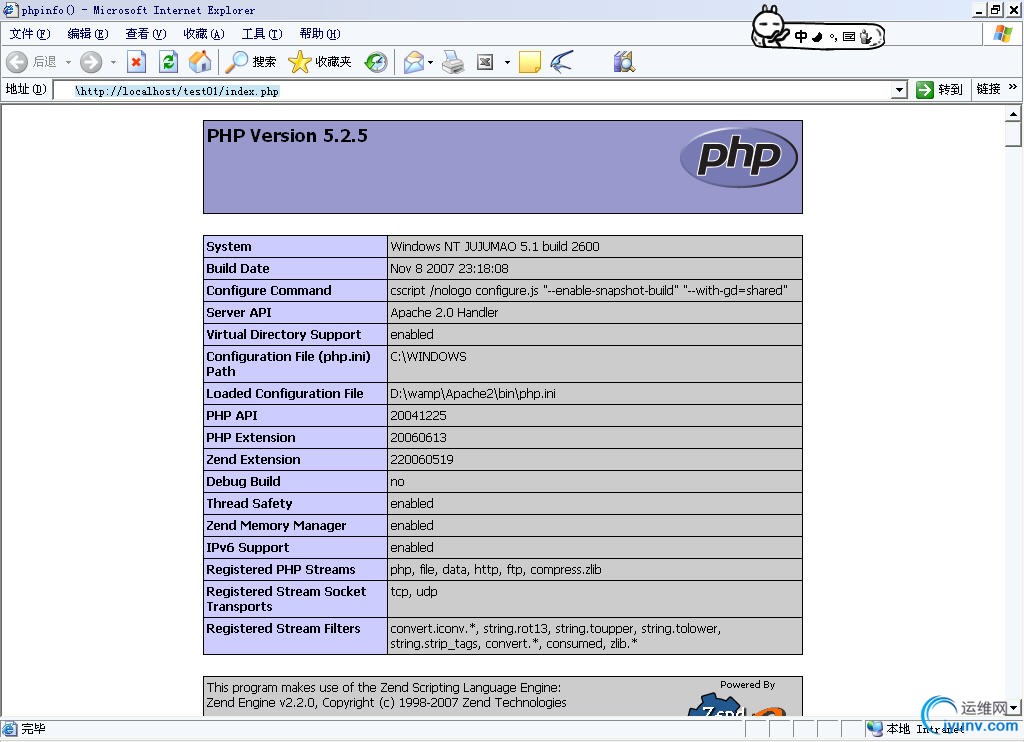
Task: Expand the Mail button dropdown
Action: click(x=430, y=62)
